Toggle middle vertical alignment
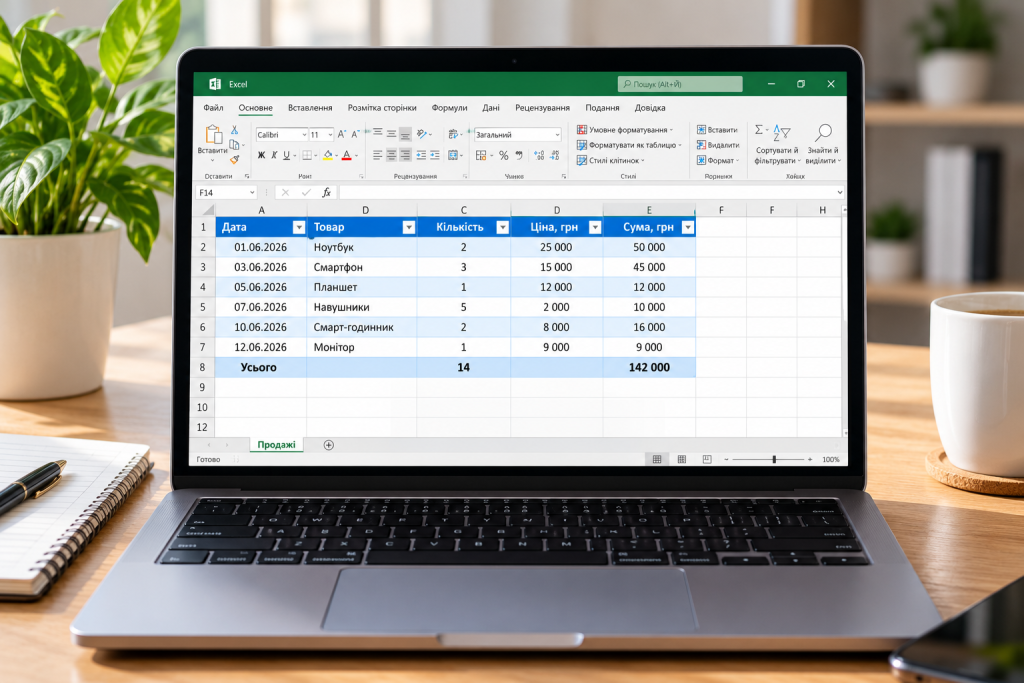This screenshot has height=683, width=1024. (x=391, y=134)
